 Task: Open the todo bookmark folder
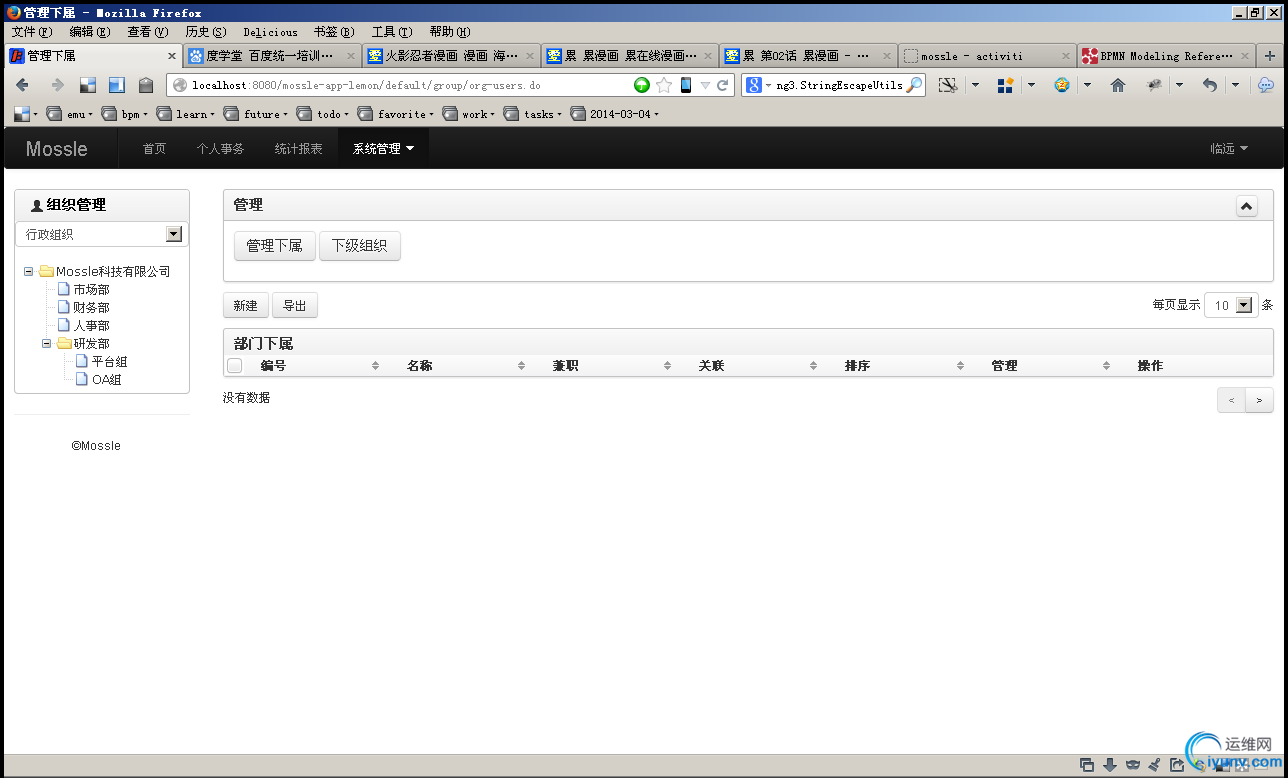[x=323, y=114]
